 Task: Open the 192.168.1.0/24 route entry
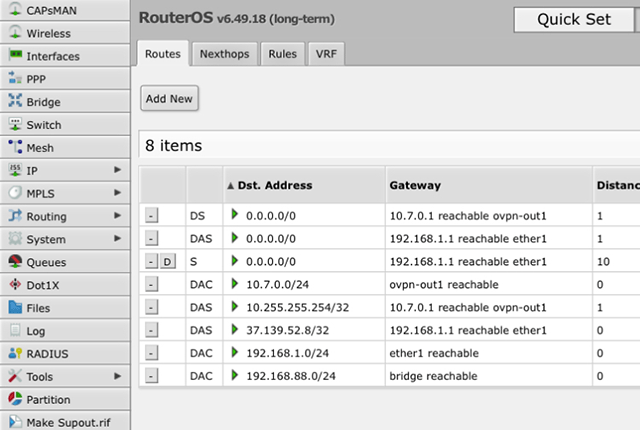point(287,353)
